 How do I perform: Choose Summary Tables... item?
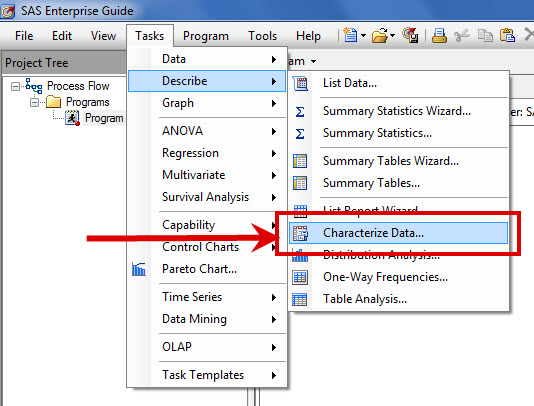[x=398, y=183]
